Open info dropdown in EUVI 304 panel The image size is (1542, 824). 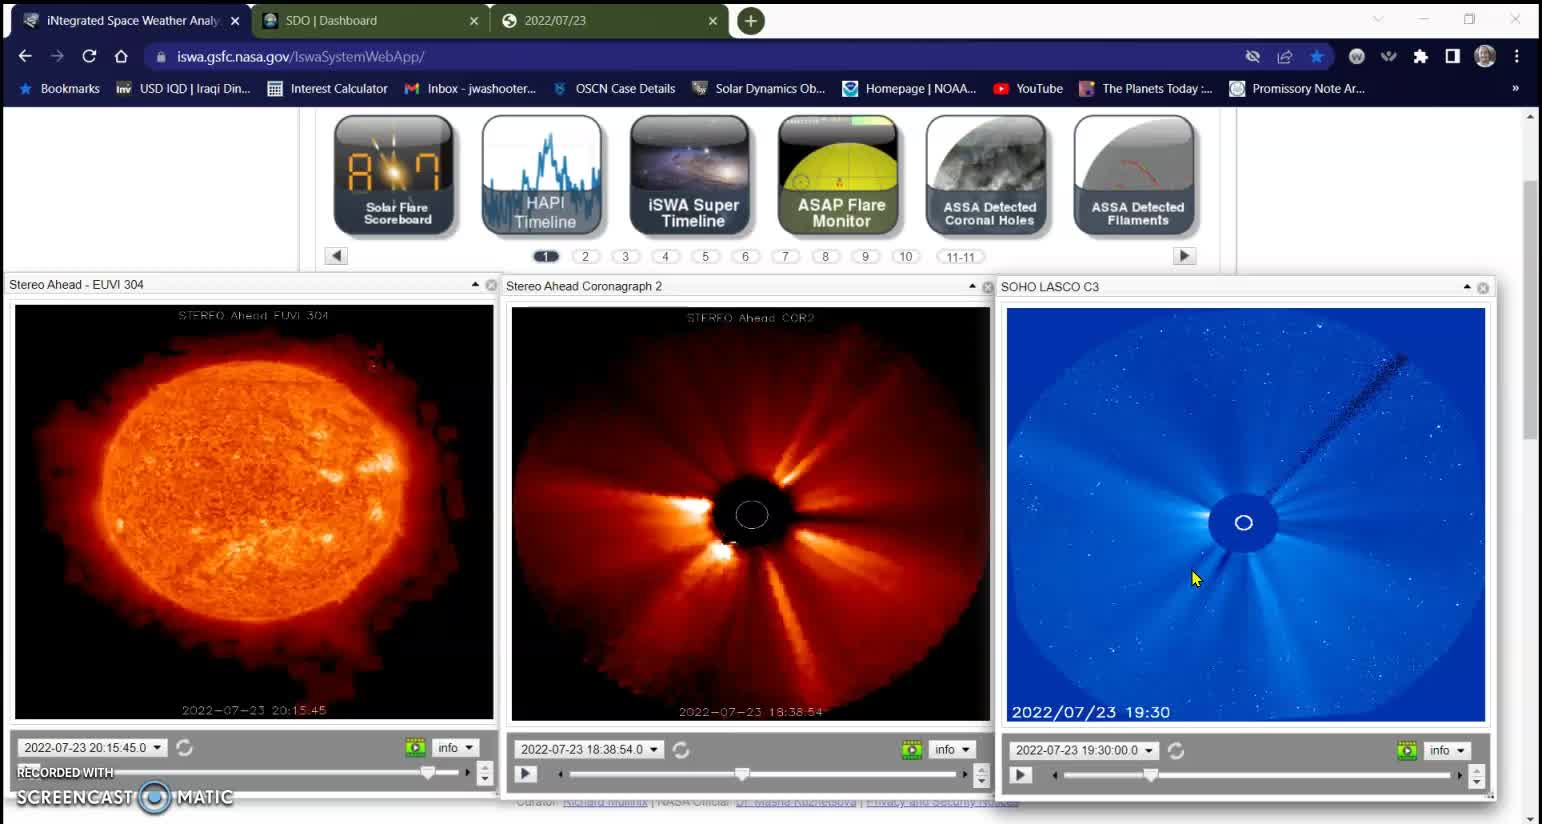coord(455,748)
